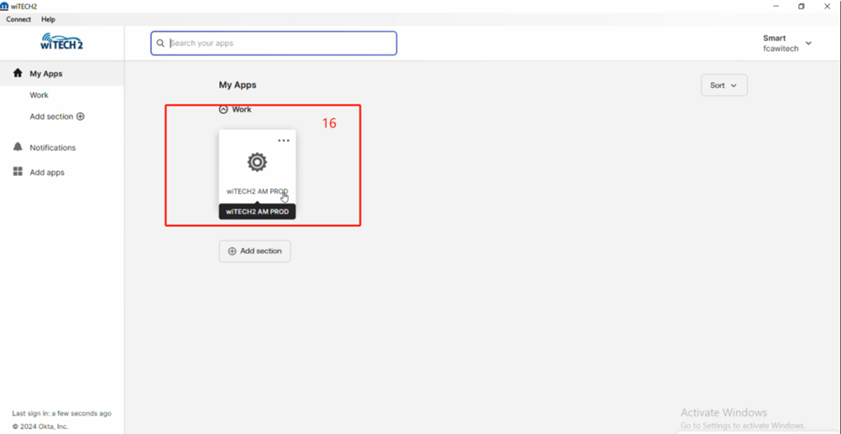Open Add apps grid icon
Viewport: 841px width, 434px height.
click(18, 172)
